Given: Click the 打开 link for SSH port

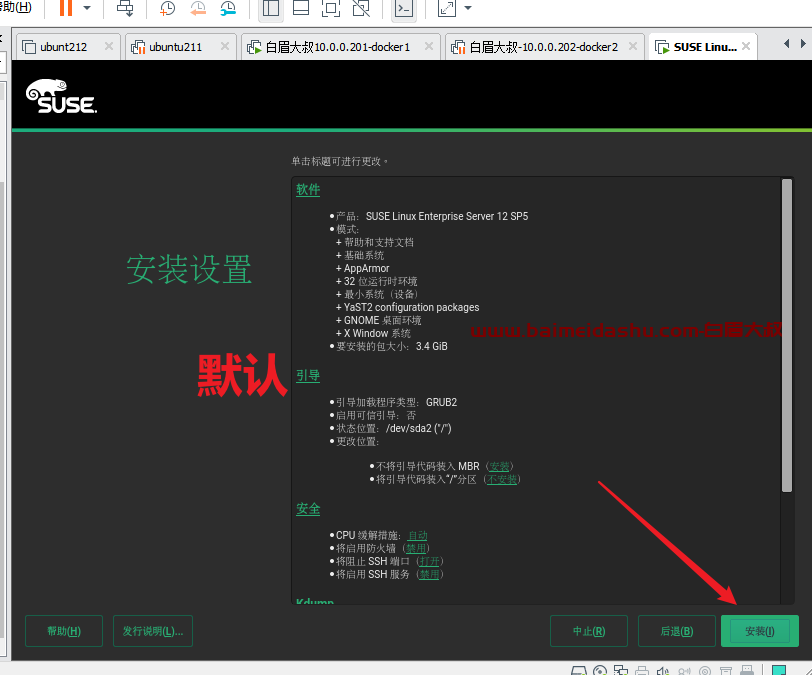Looking at the screenshot, I should (430, 562).
